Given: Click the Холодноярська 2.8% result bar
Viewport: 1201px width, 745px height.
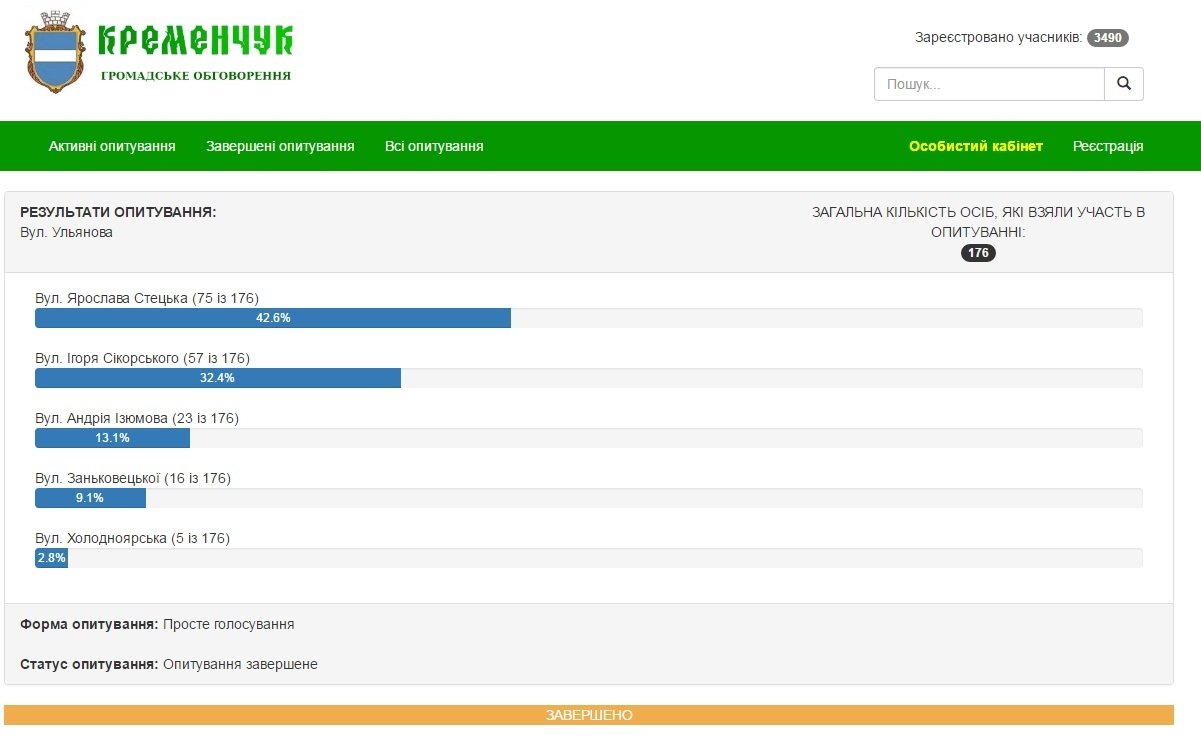Looking at the screenshot, I should point(51,558).
